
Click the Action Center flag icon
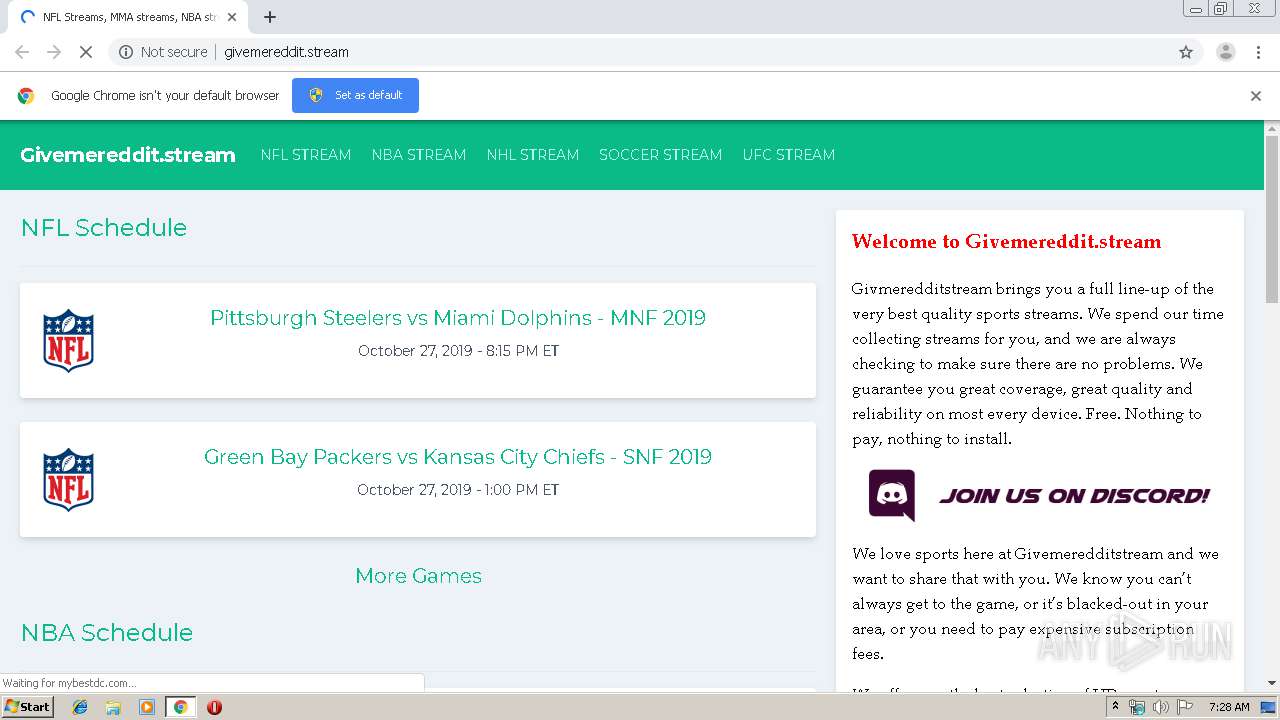1185,707
